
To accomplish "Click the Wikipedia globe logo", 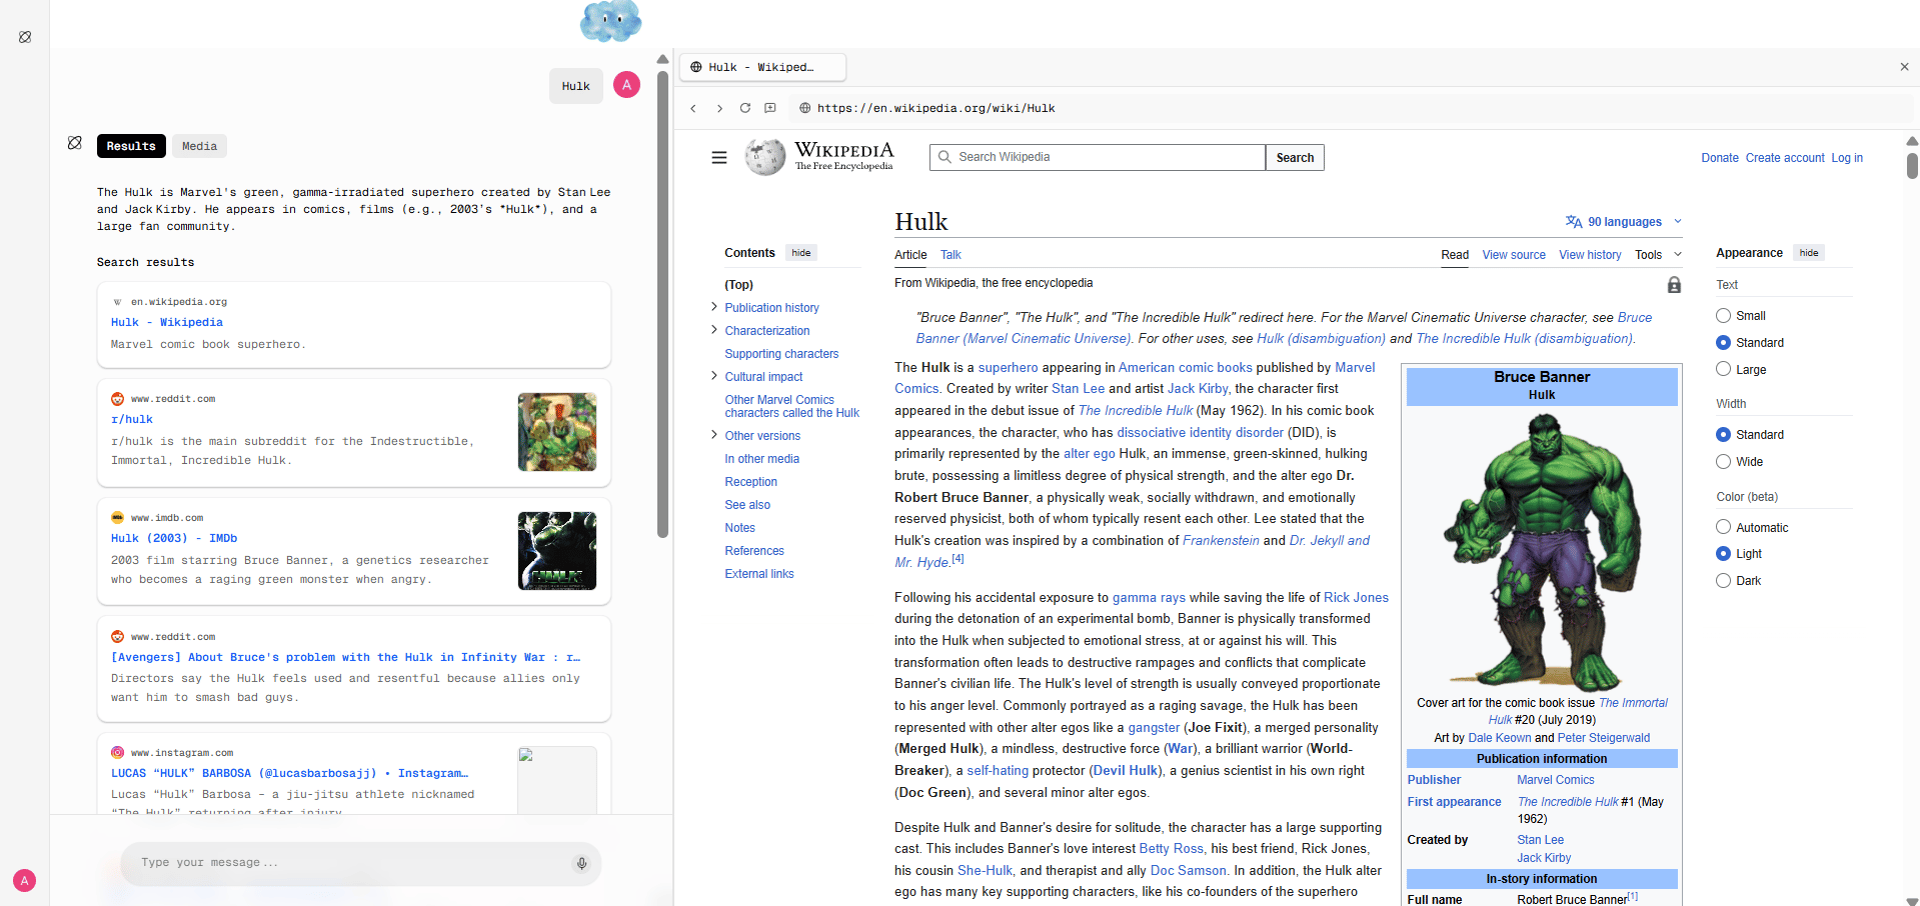I will coord(765,157).
